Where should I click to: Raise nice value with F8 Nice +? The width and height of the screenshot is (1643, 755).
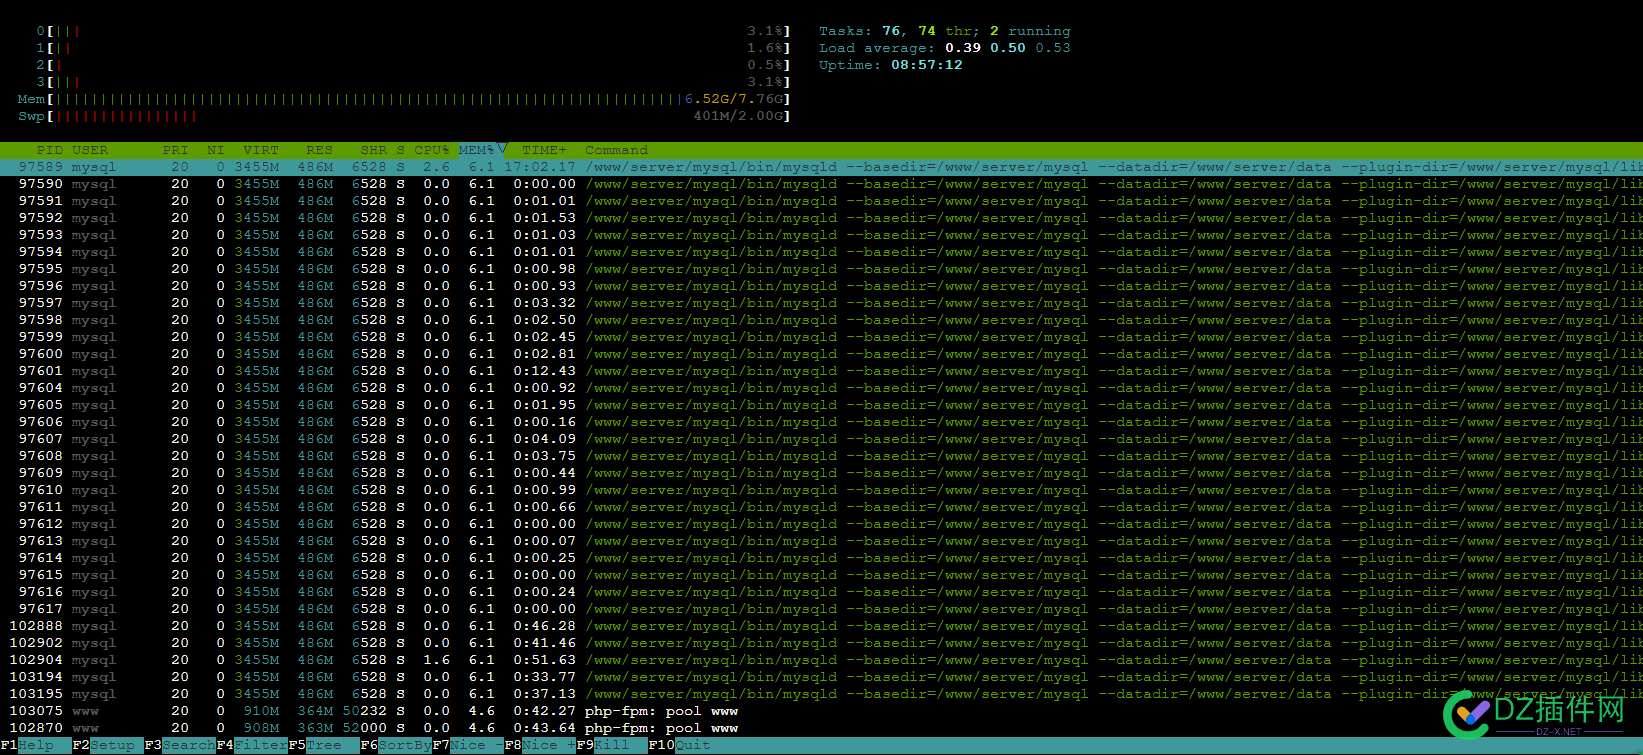point(540,745)
